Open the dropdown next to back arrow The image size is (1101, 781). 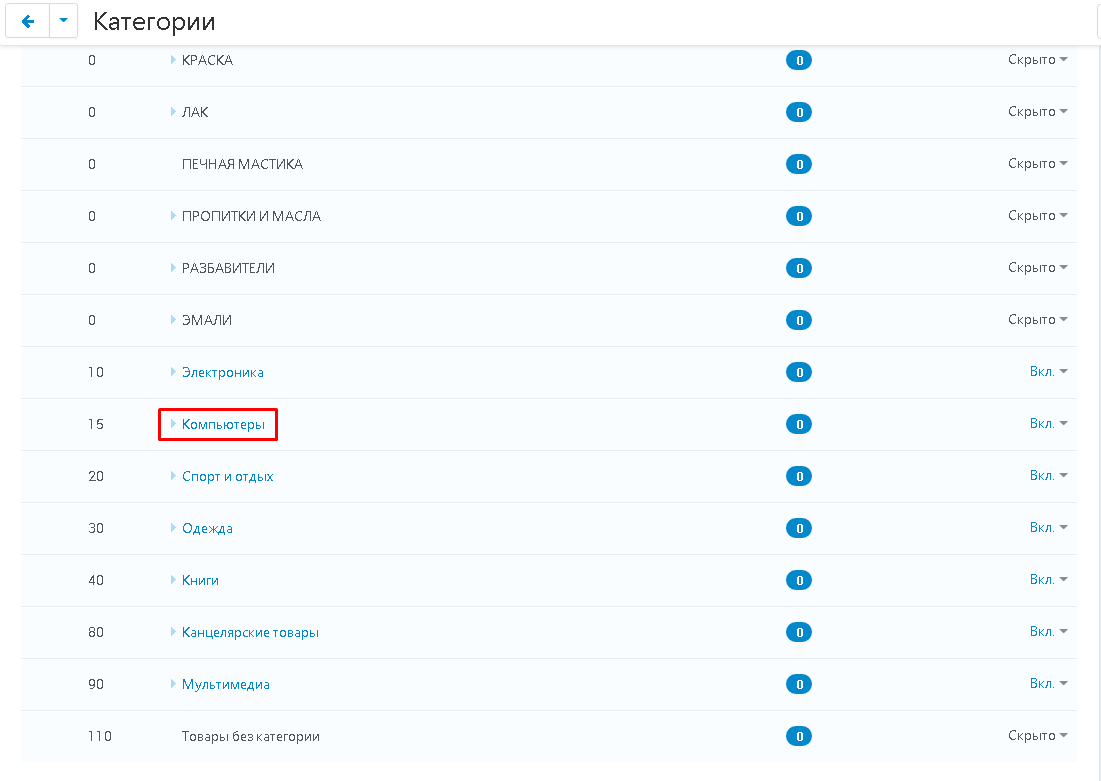63,21
